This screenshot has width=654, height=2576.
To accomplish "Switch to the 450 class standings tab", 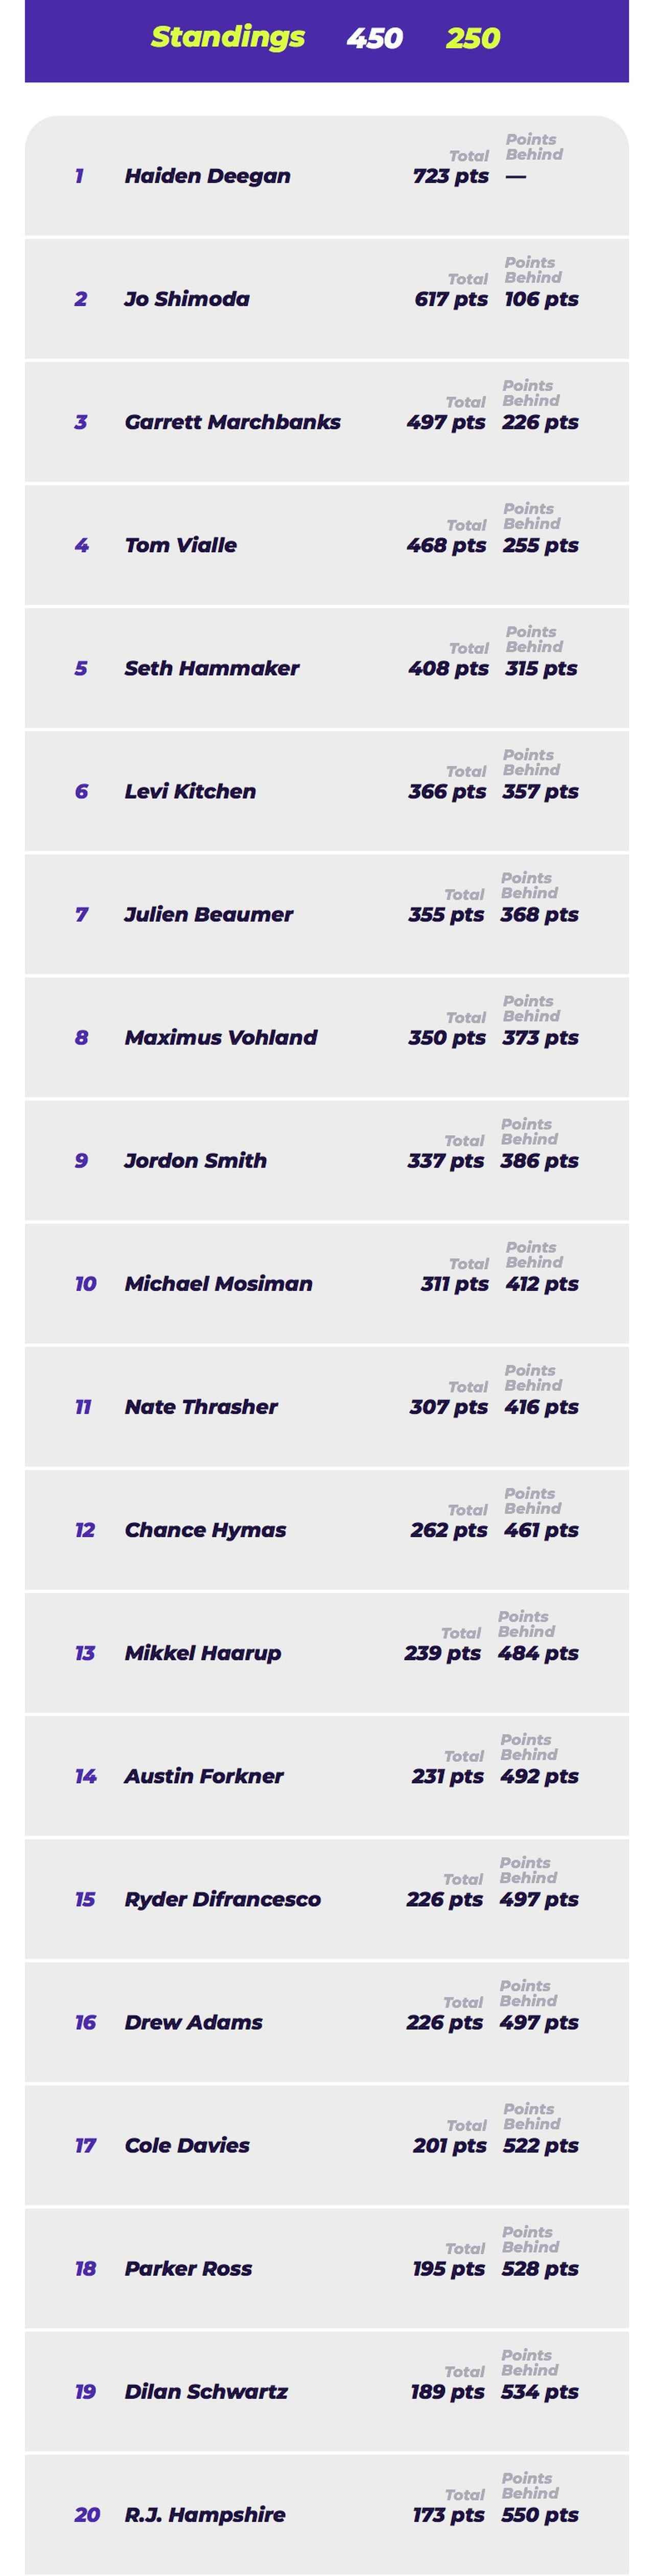I will pos(374,38).
